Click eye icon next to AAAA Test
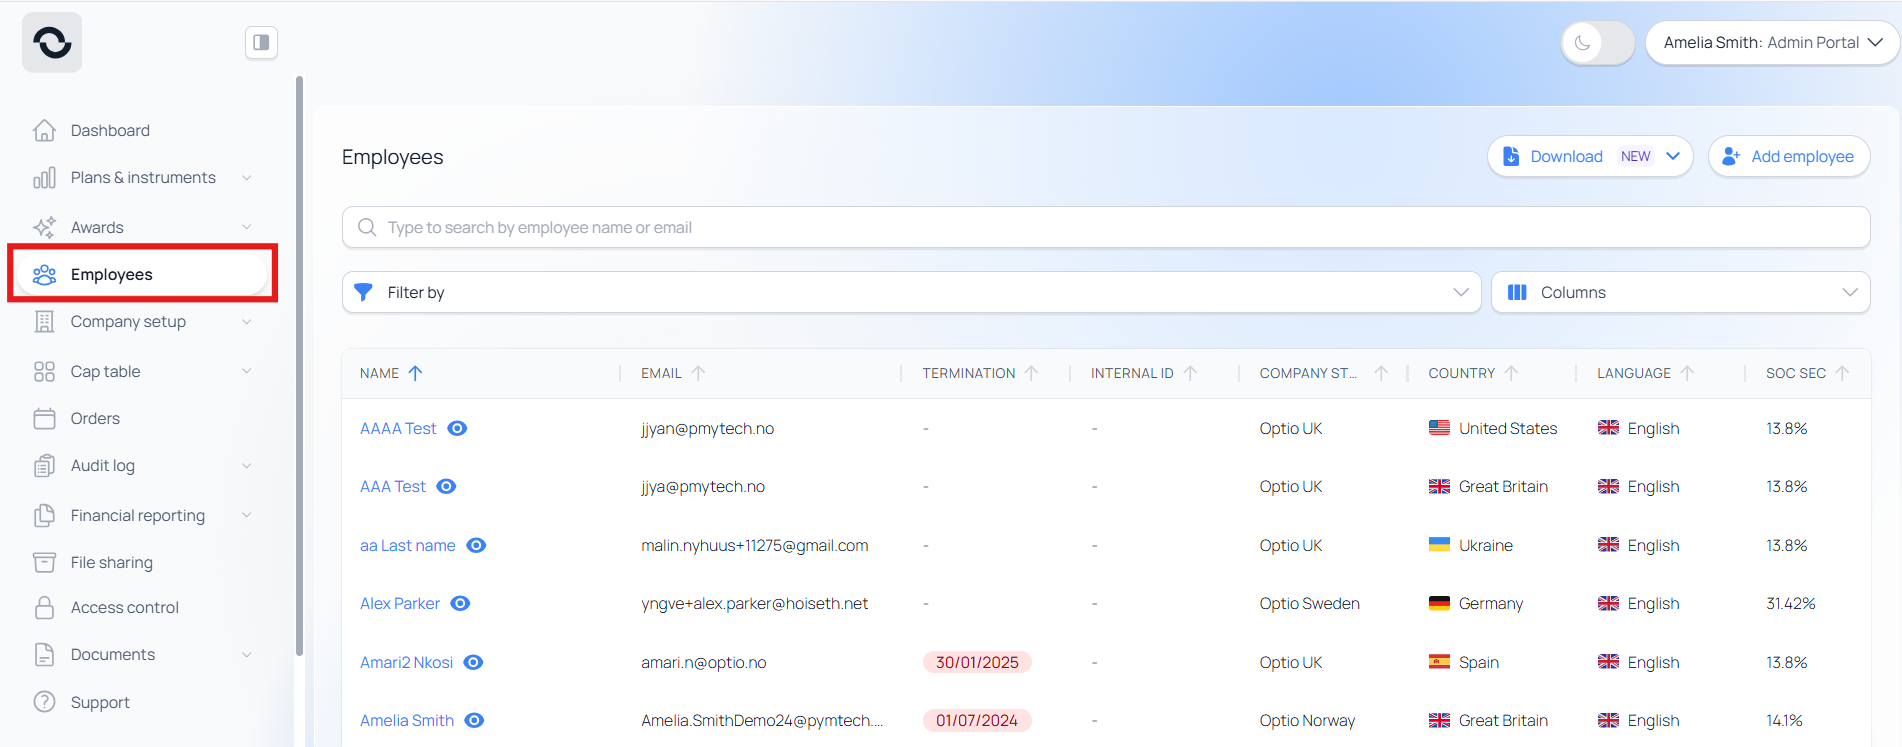1902x747 pixels. click(x=457, y=429)
